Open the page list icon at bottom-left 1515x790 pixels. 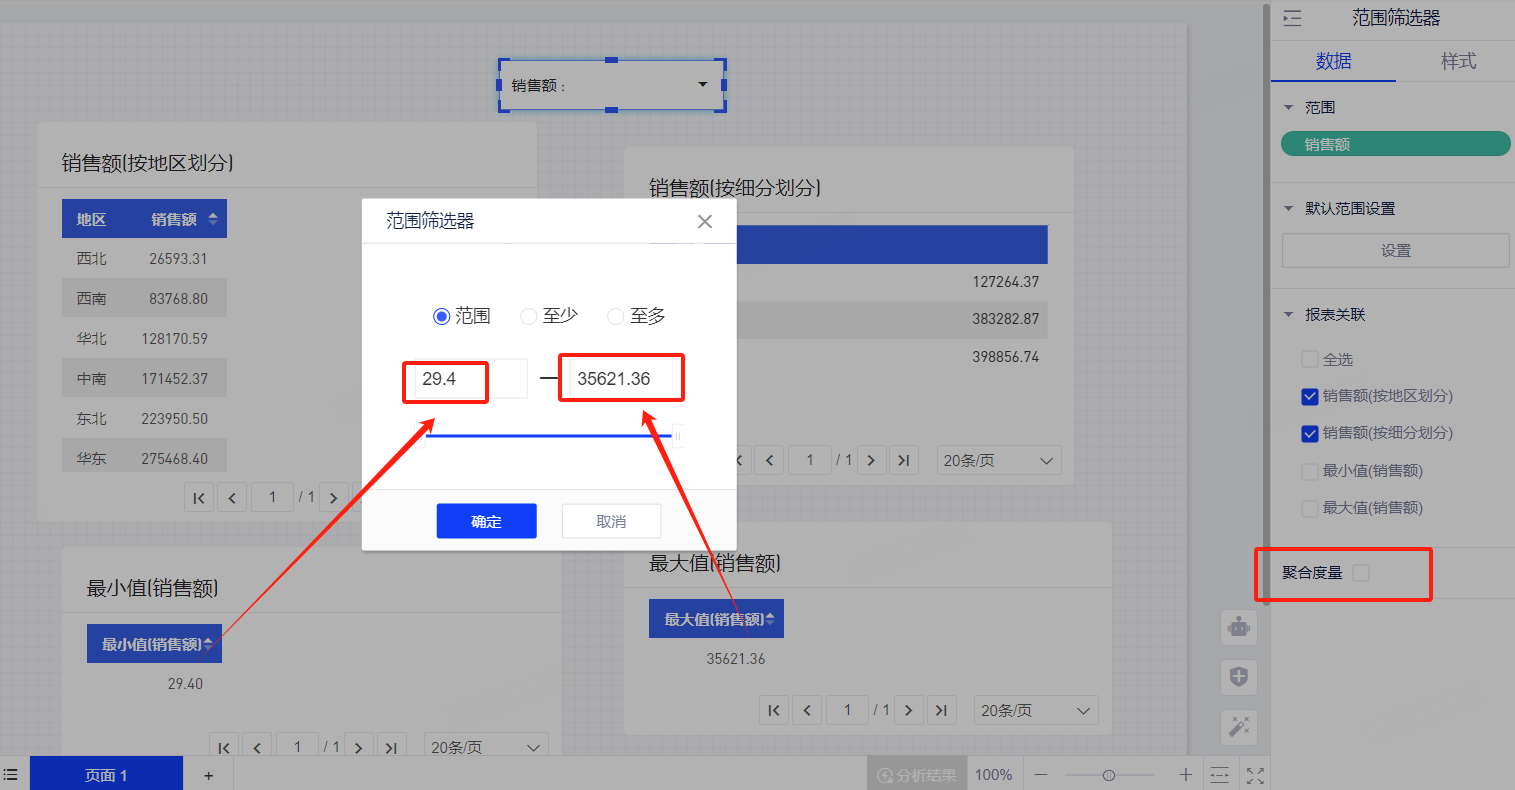coord(11,775)
